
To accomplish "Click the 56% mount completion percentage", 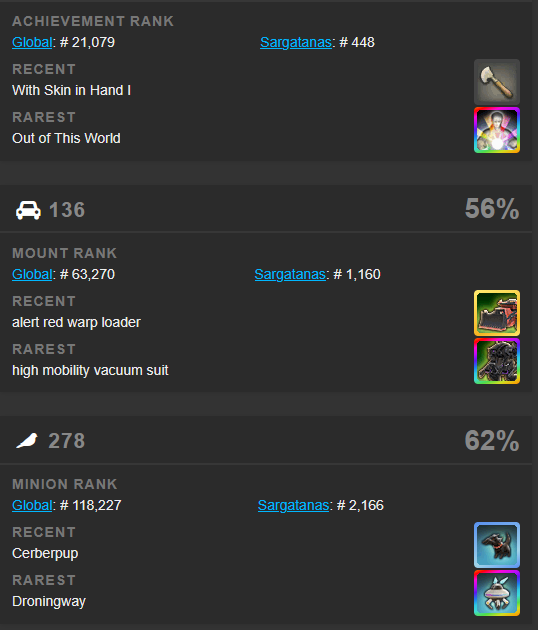I will [x=492, y=209].
